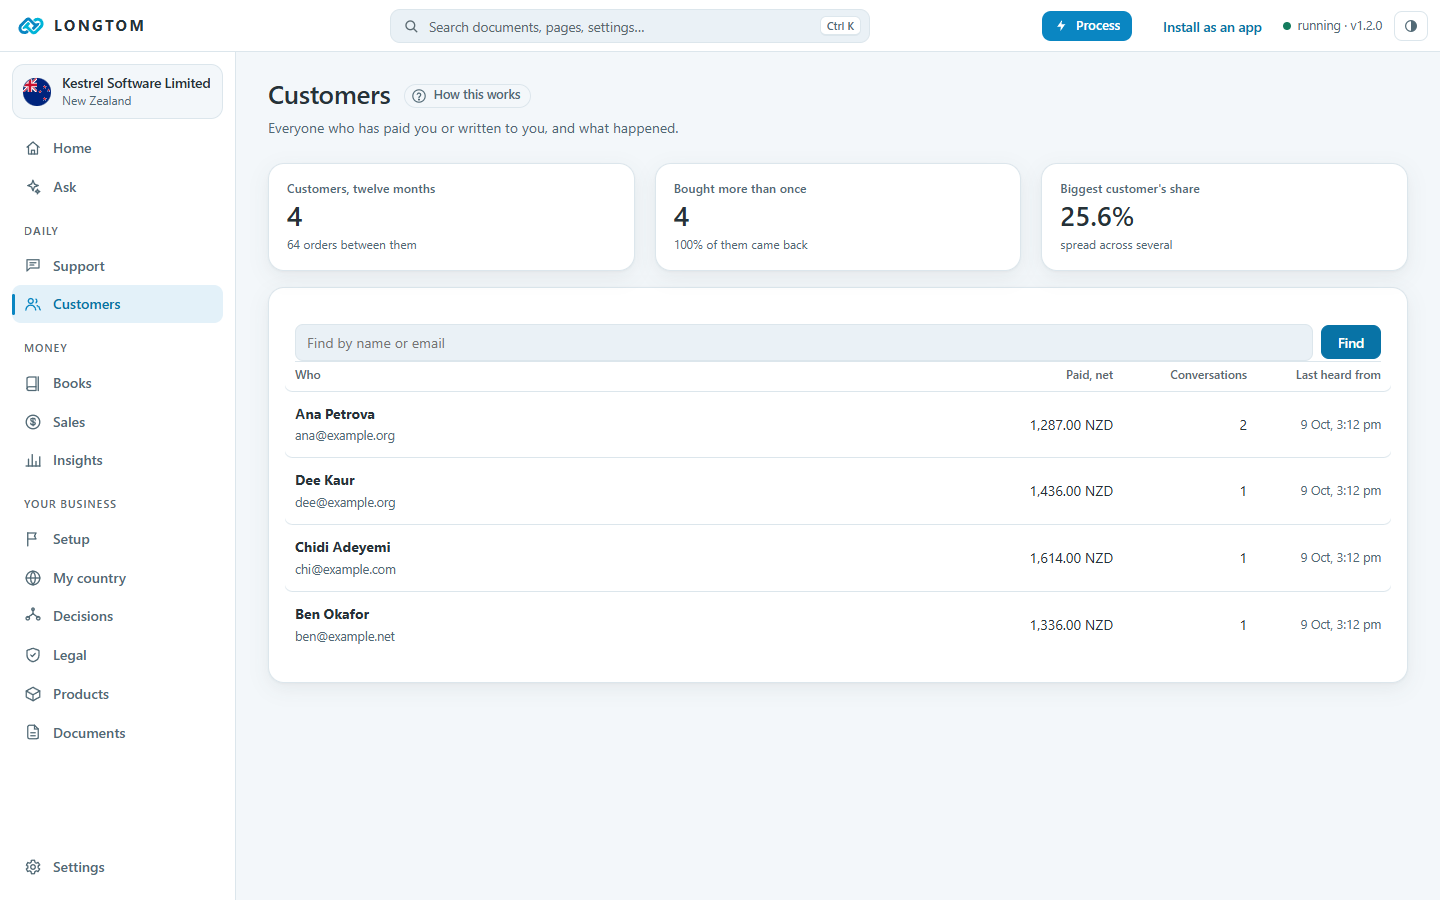Image resolution: width=1440 pixels, height=900 pixels.
Task: Click the Settings gear icon
Action: point(33,867)
